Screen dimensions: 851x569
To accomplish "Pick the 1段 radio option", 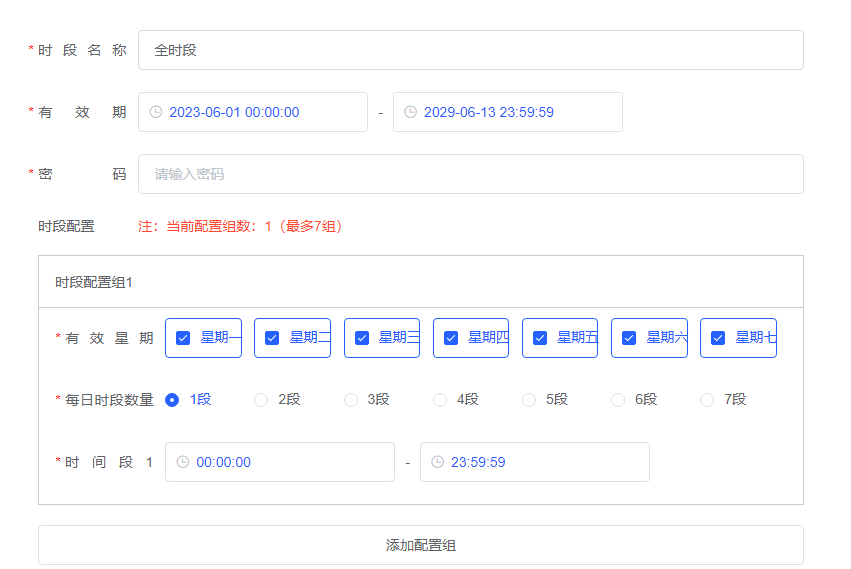I will [172, 400].
